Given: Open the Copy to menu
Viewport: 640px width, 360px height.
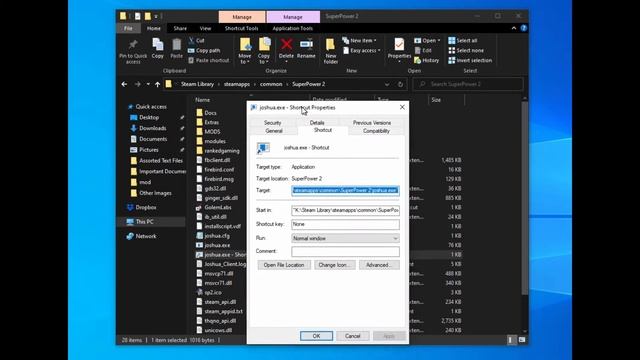Looking at the screenshot, I should pos(264,51).
